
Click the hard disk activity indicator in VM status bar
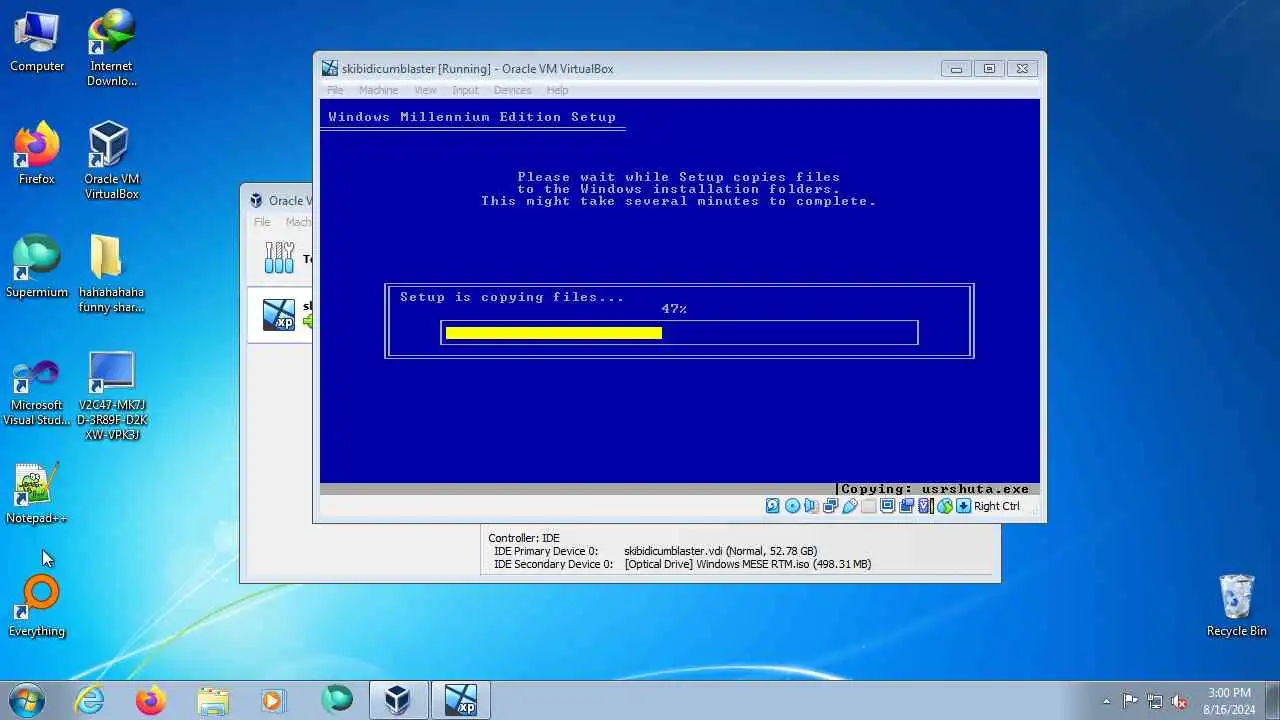tap(773, 506)
